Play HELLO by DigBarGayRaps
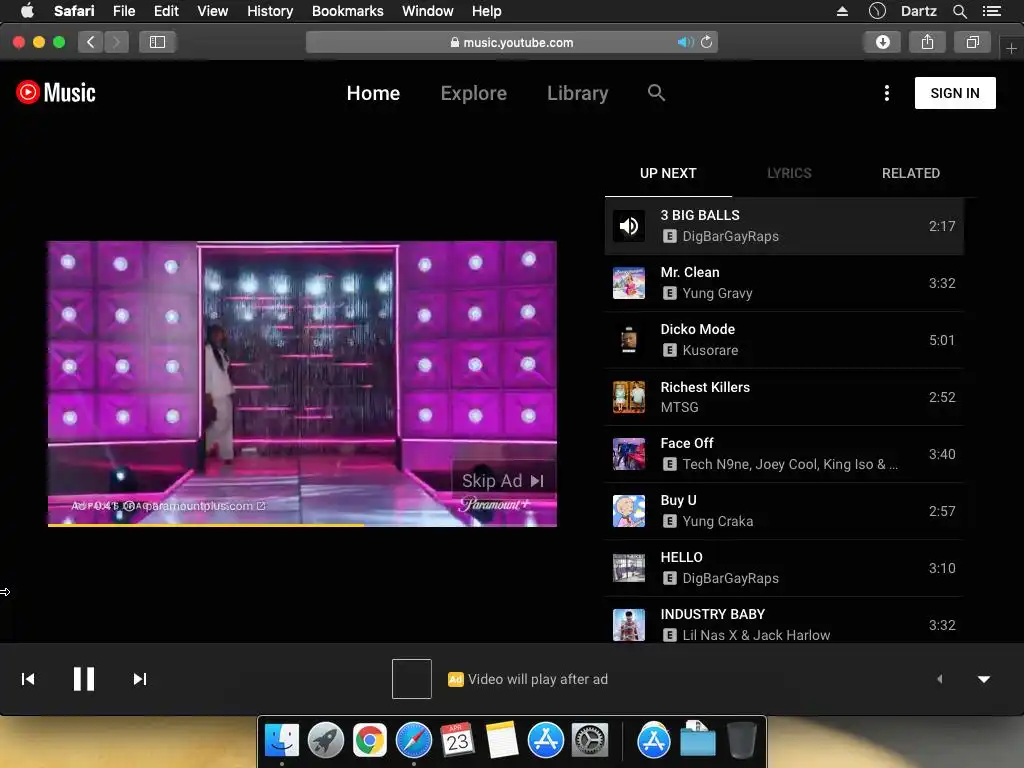 [784, 568]
